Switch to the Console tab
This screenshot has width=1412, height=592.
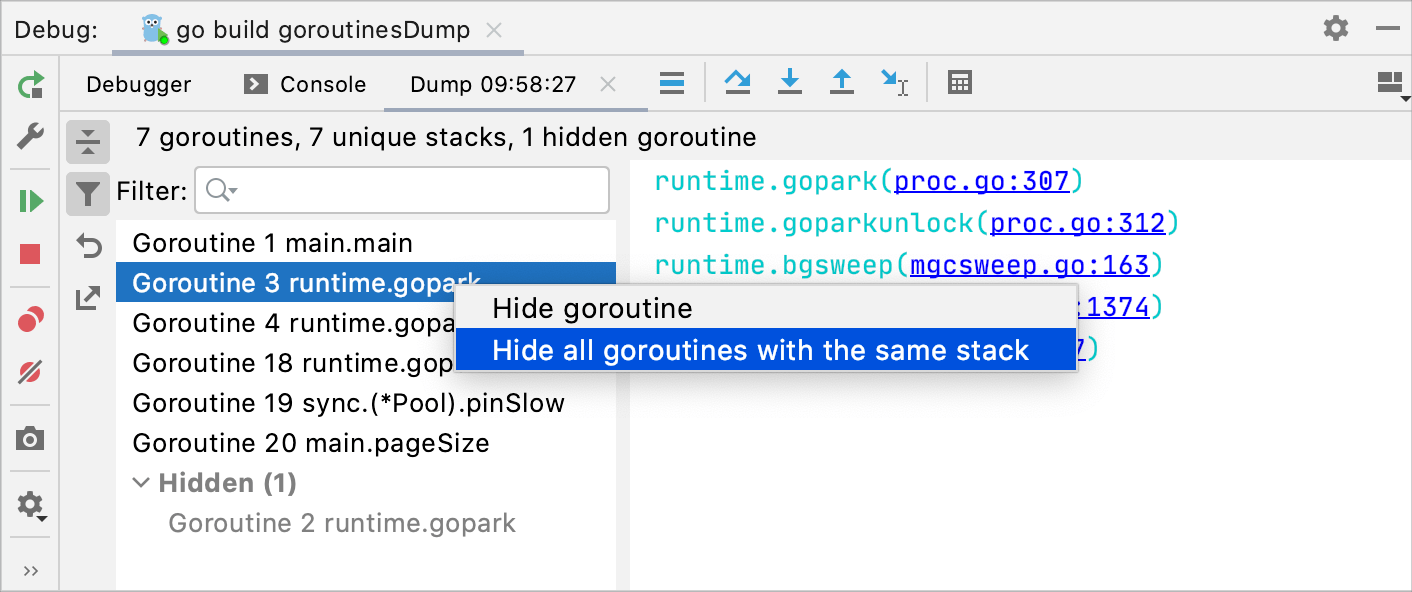point(320,84)
